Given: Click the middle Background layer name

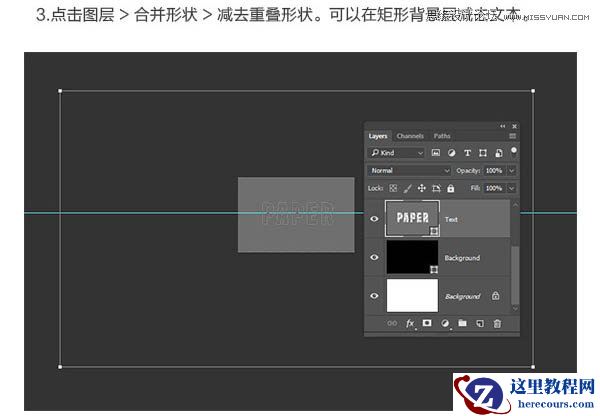Looking at the screenshot, I should [462, 258].
